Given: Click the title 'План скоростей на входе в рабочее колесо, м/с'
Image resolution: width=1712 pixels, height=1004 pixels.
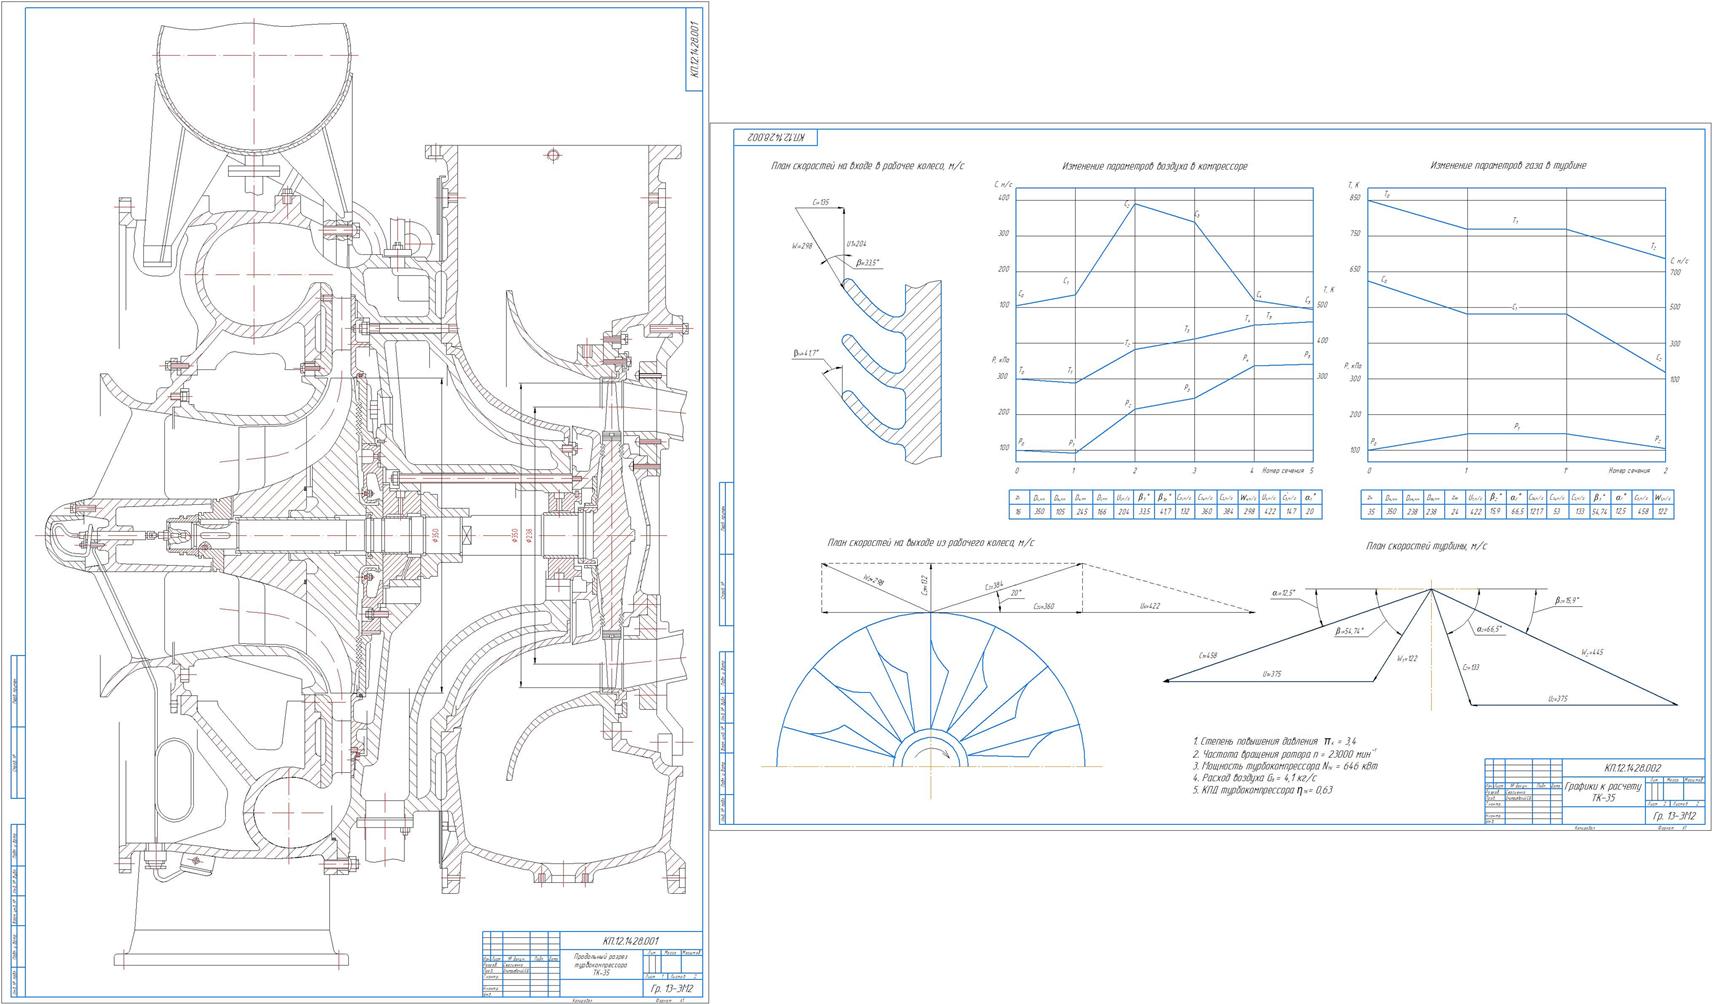Looking at the screenshot, I should [x=867, y=166].
